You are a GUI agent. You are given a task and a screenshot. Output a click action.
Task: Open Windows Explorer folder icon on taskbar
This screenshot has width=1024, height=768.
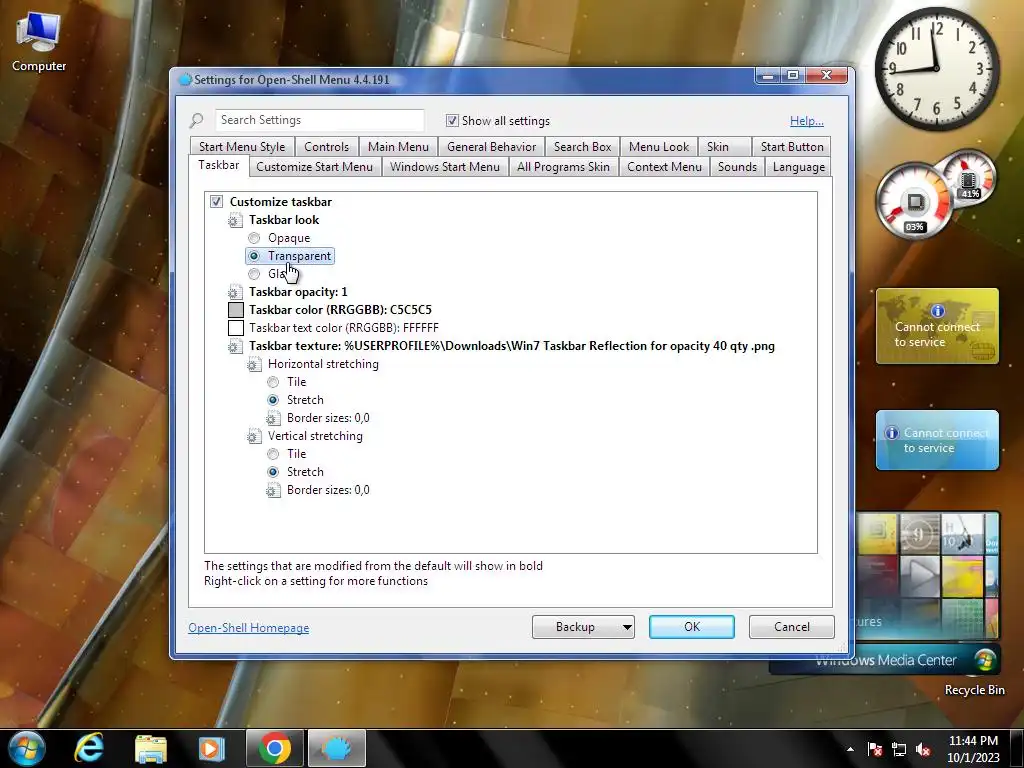pos(151,749)
